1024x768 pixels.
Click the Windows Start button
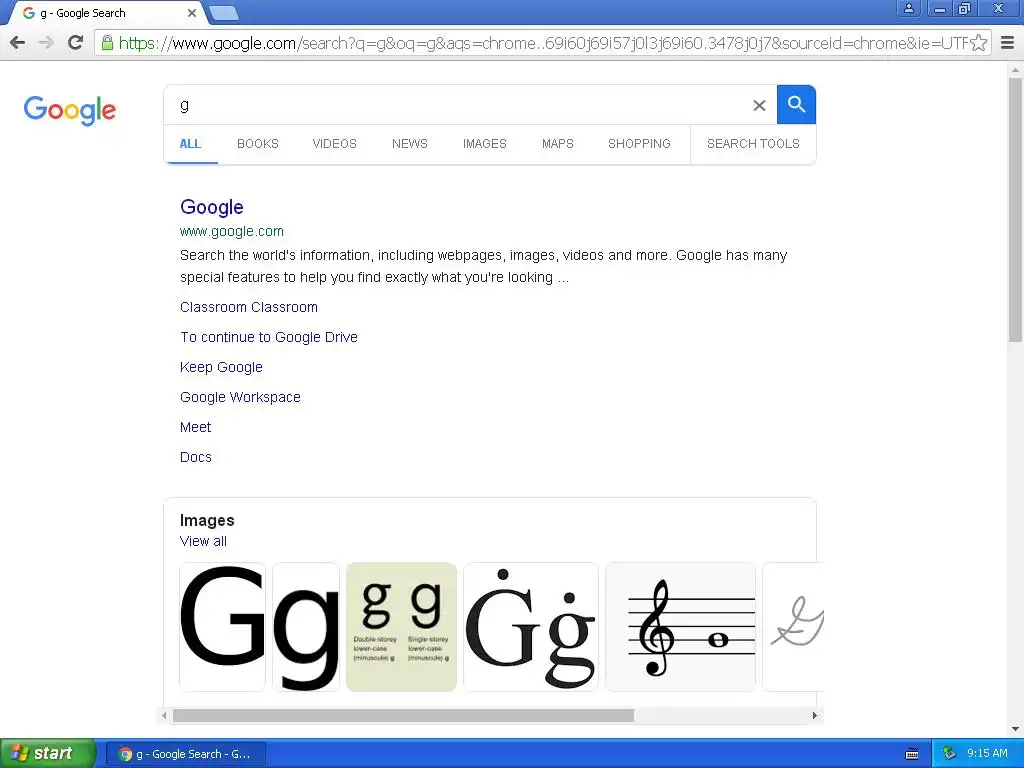(x=48, y=754)
